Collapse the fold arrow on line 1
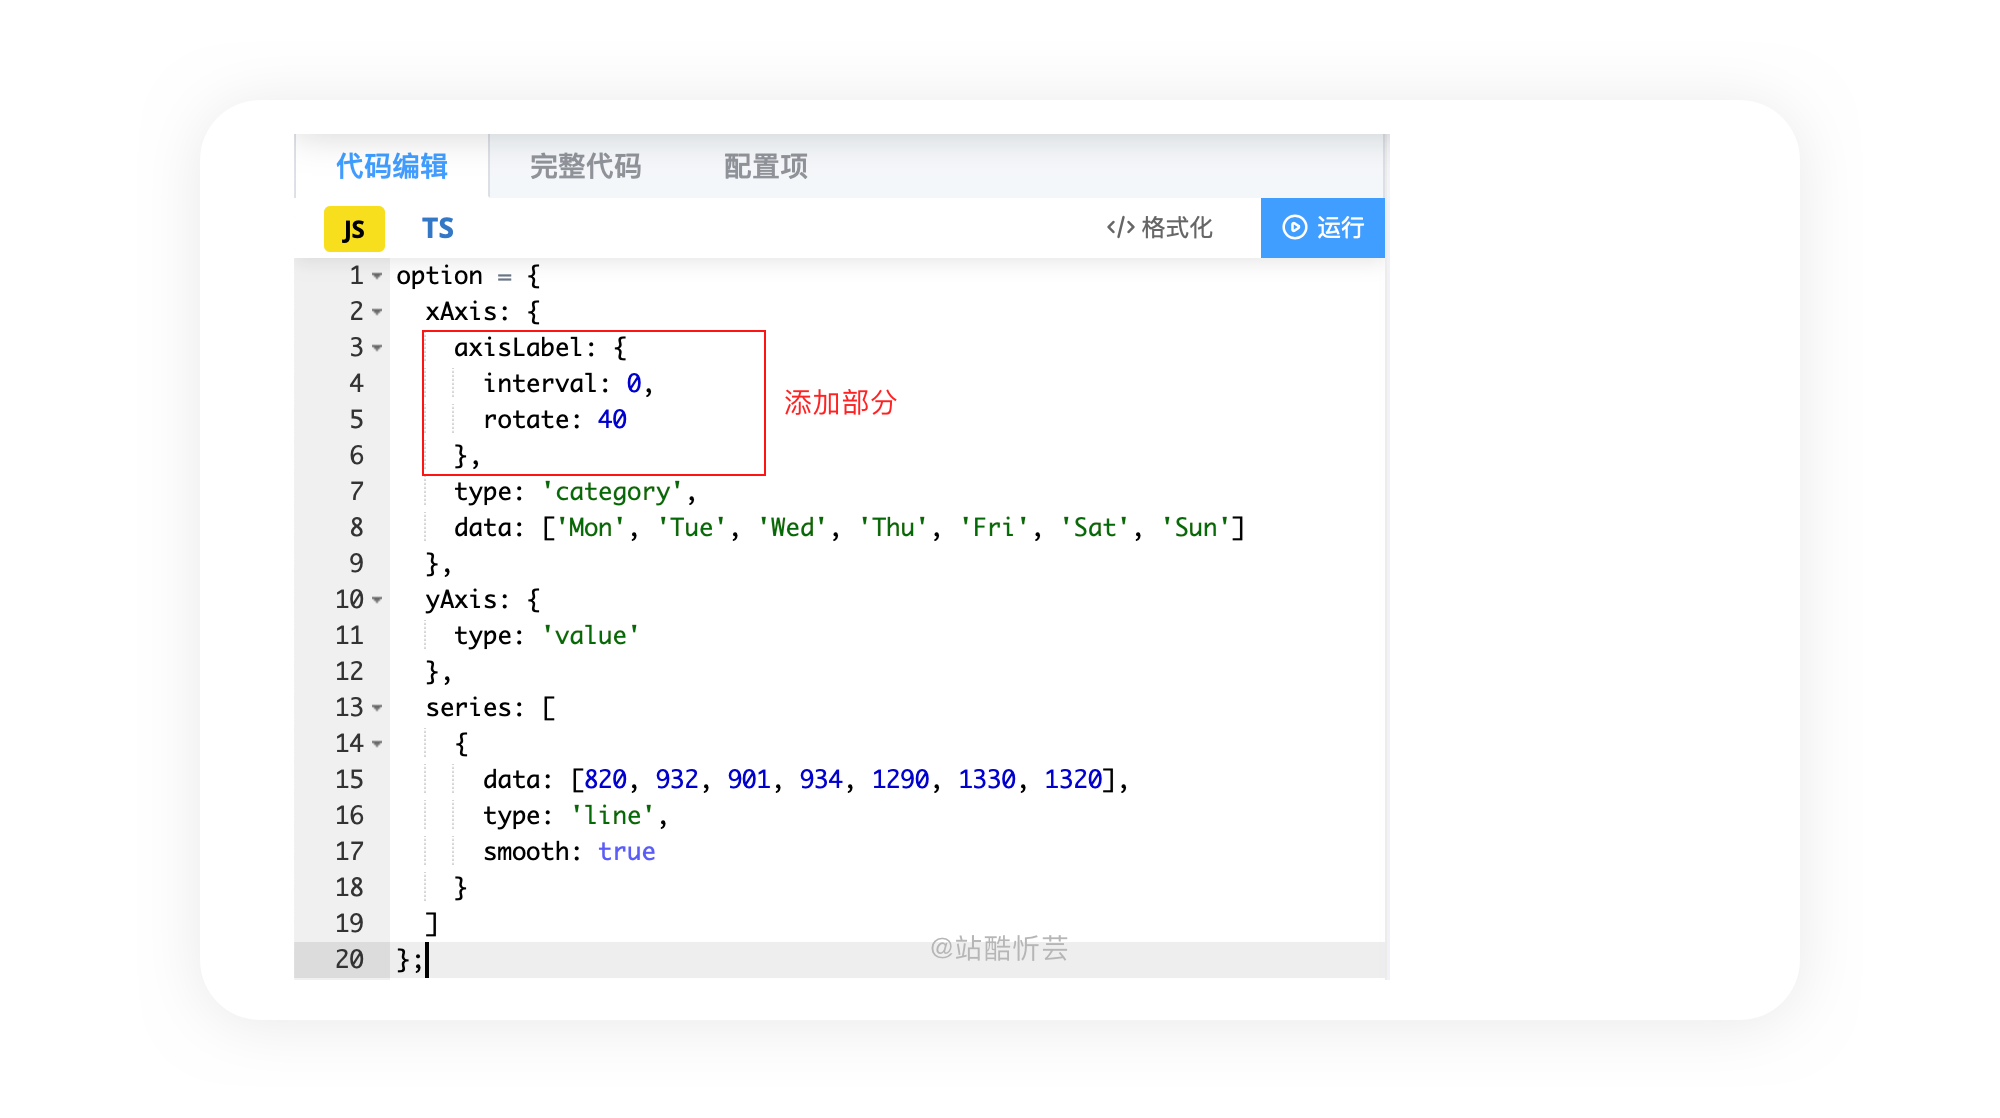 coord(377,276)
